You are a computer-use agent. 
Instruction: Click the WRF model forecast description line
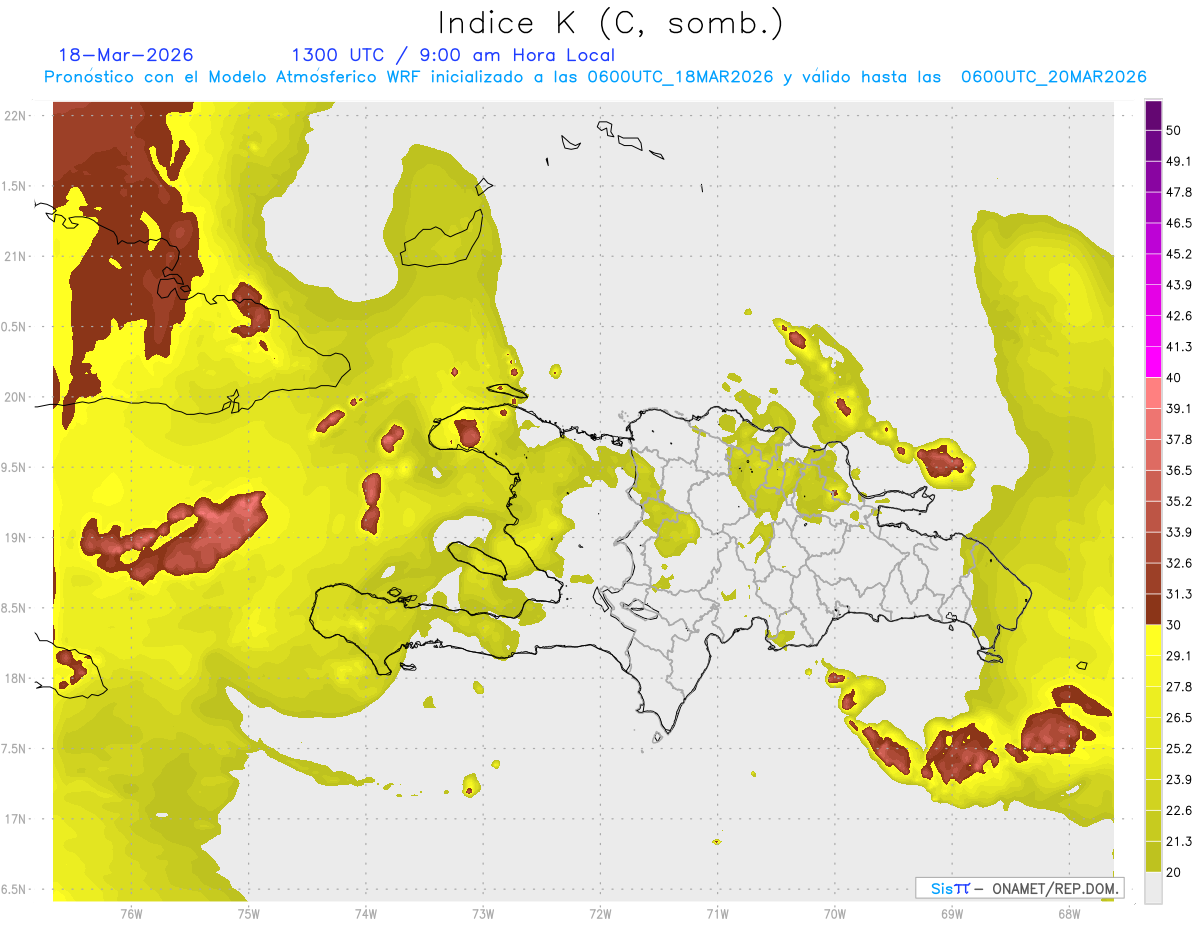point(595,77)
